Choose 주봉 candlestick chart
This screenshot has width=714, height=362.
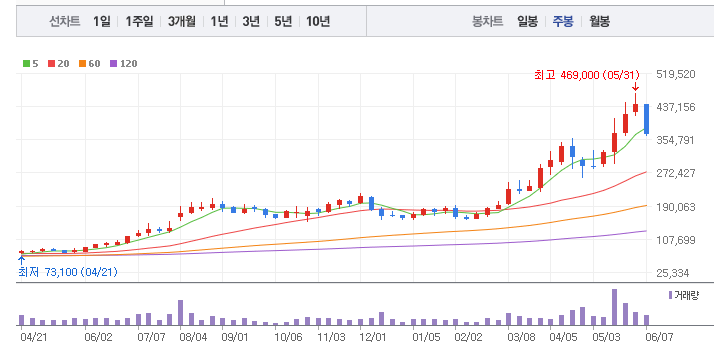(563, 21)
